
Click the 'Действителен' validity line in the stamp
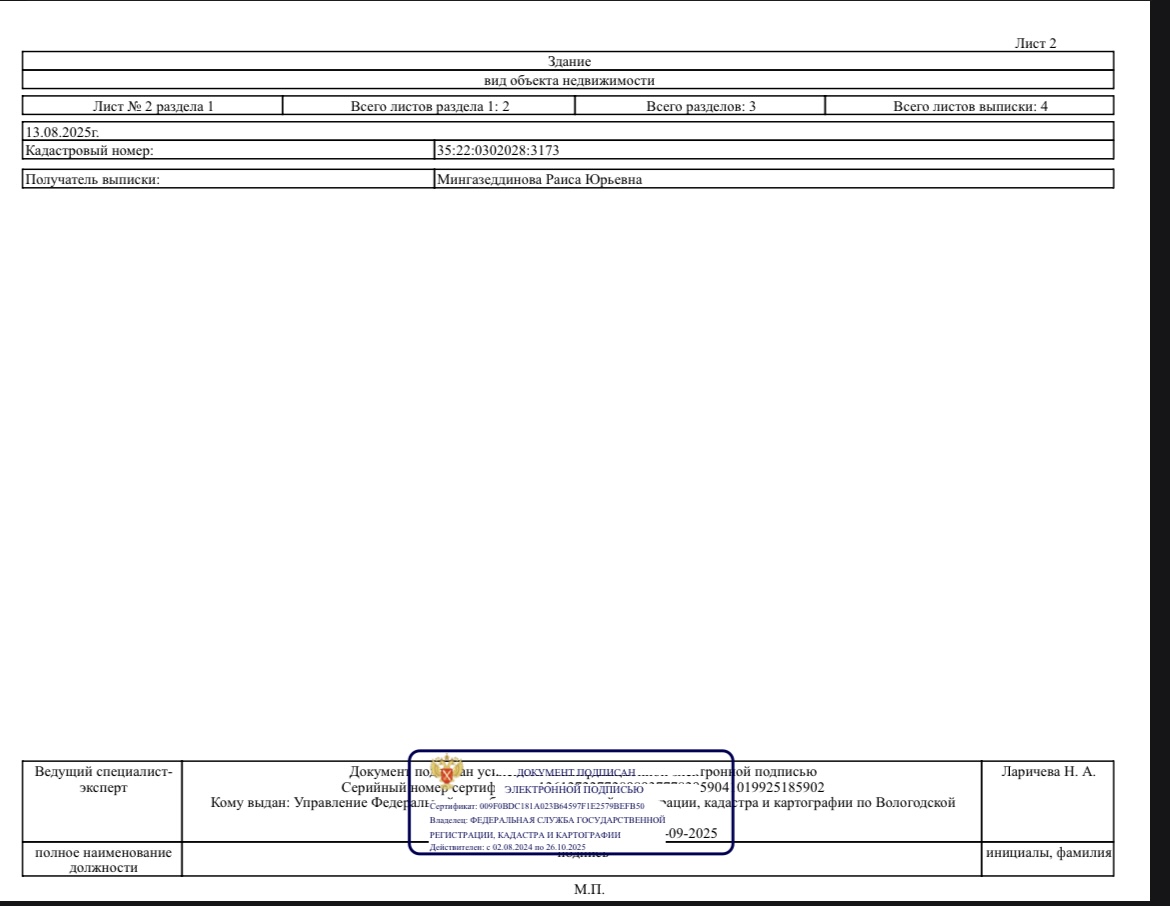pos(507,847)
